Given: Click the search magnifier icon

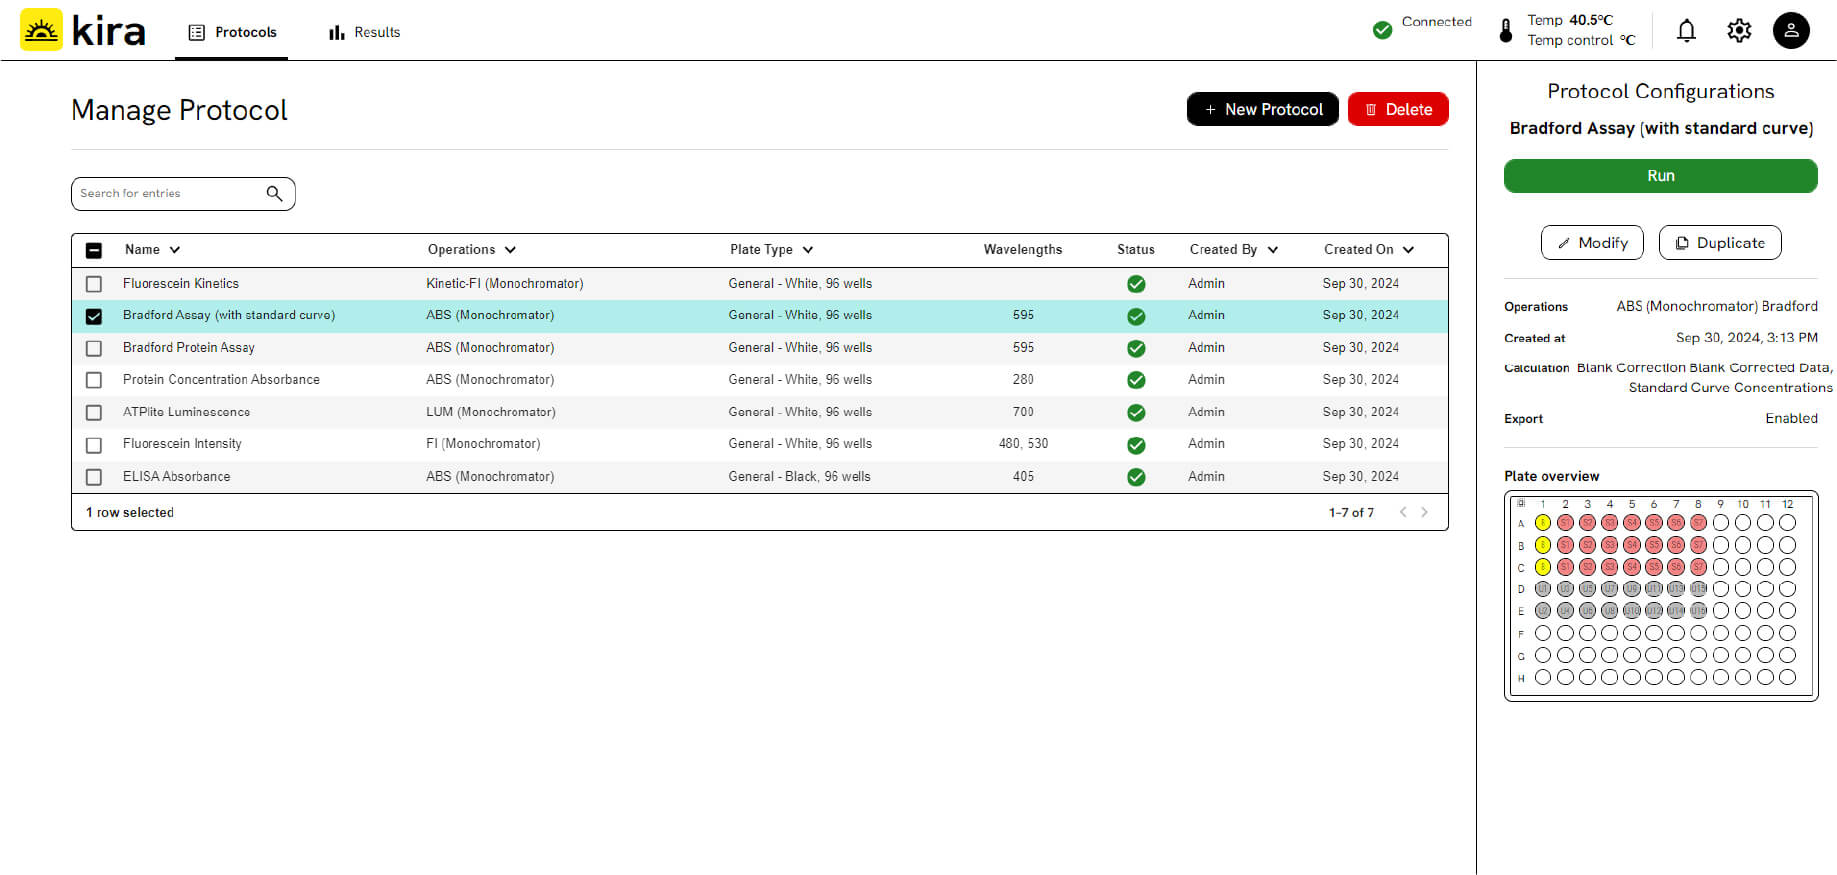Looking at the screenshot, I should click(274, 194).
